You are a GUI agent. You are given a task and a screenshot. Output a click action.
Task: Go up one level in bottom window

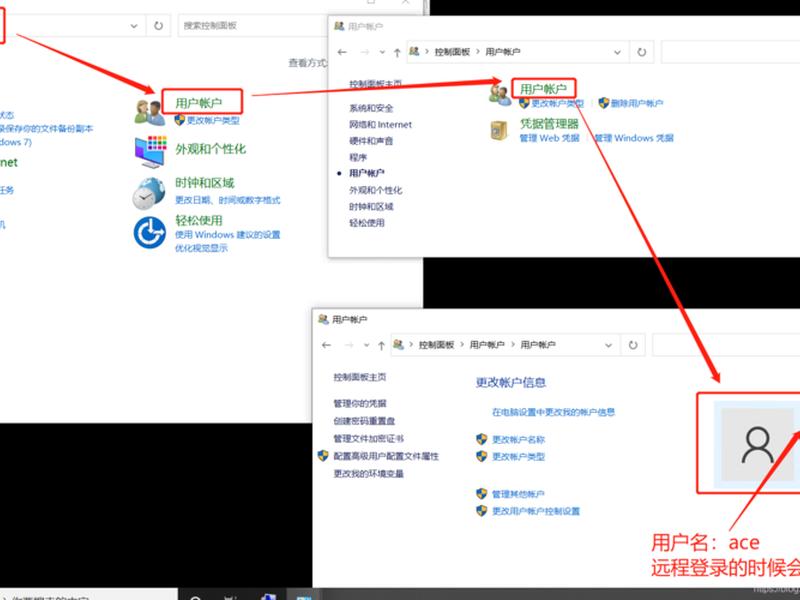tap(381, 345)
